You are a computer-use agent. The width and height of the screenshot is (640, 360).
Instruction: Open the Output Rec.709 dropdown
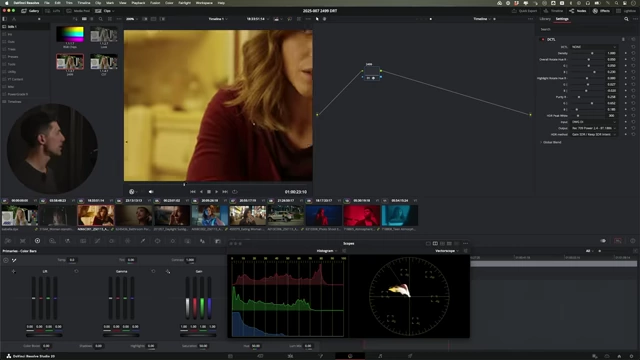594,128
